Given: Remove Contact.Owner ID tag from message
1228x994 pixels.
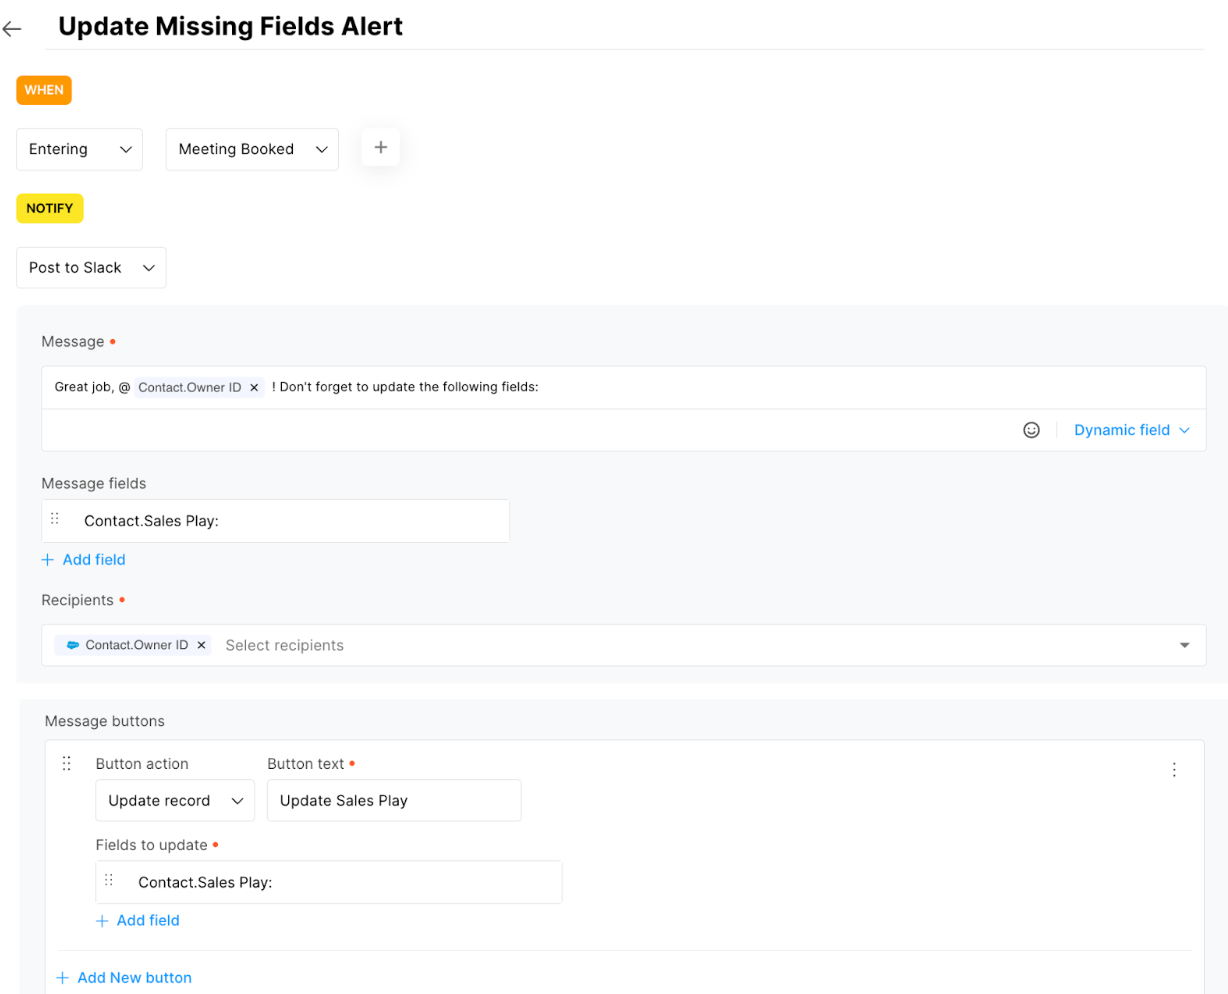Looking at the screenshot, I should click(254, 388).
